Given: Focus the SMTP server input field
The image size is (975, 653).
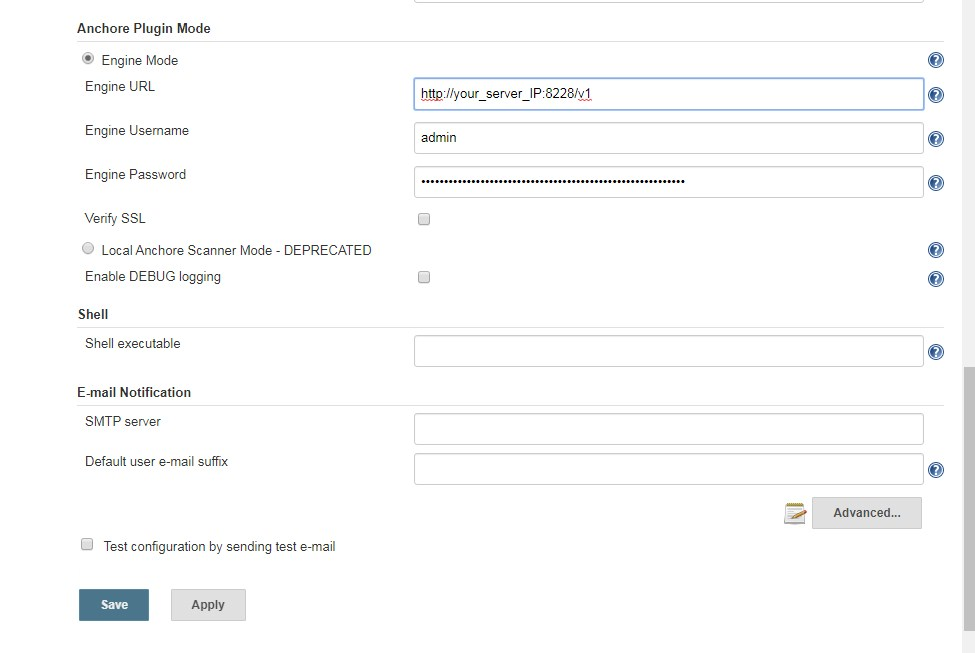Looking at the screenshot, I should (668, 429).
